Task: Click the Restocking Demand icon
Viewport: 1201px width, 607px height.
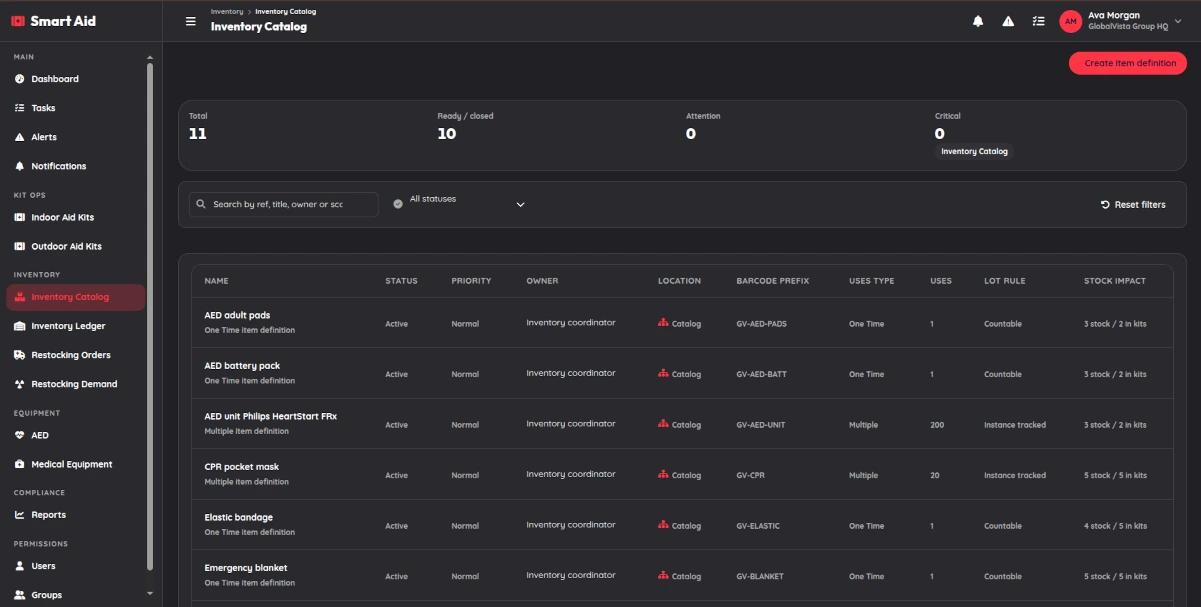Action: 20,384
